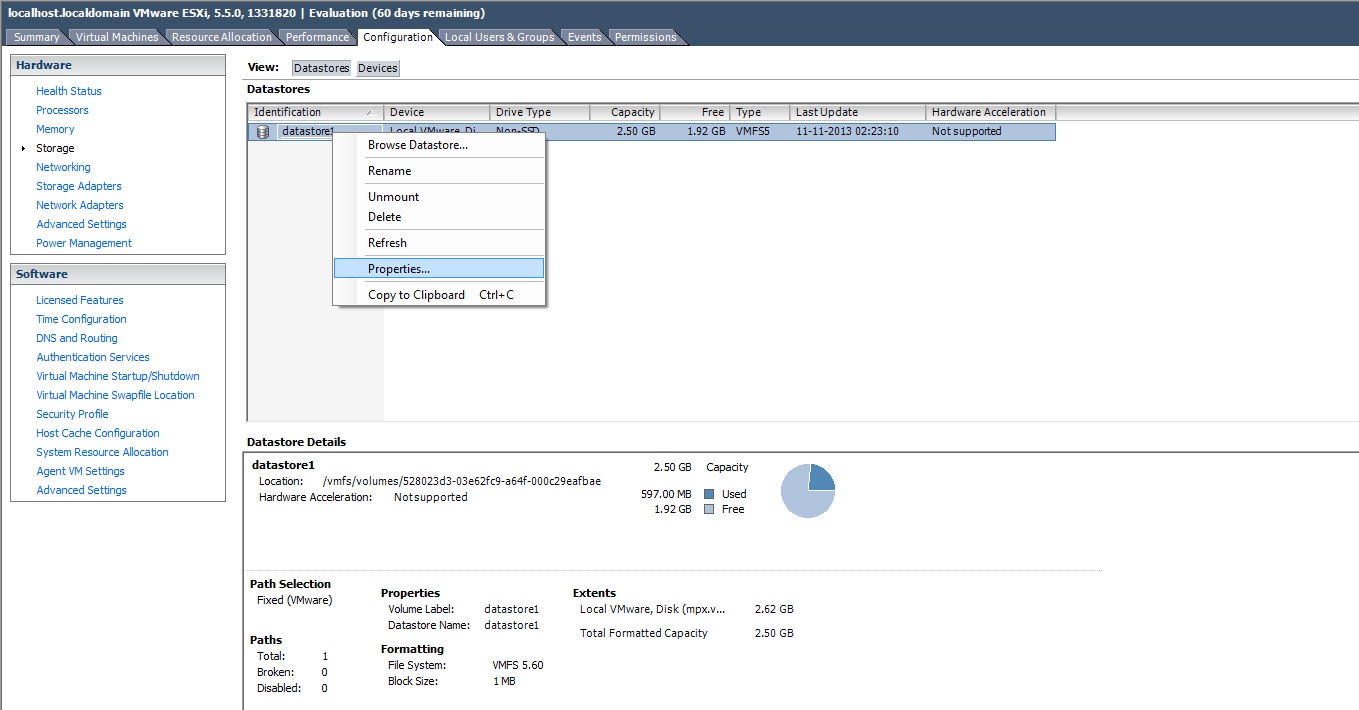Viewport: 1359px width, 710px height.
Task: Select Storage in the Hardware list
Action: (55, 148)
